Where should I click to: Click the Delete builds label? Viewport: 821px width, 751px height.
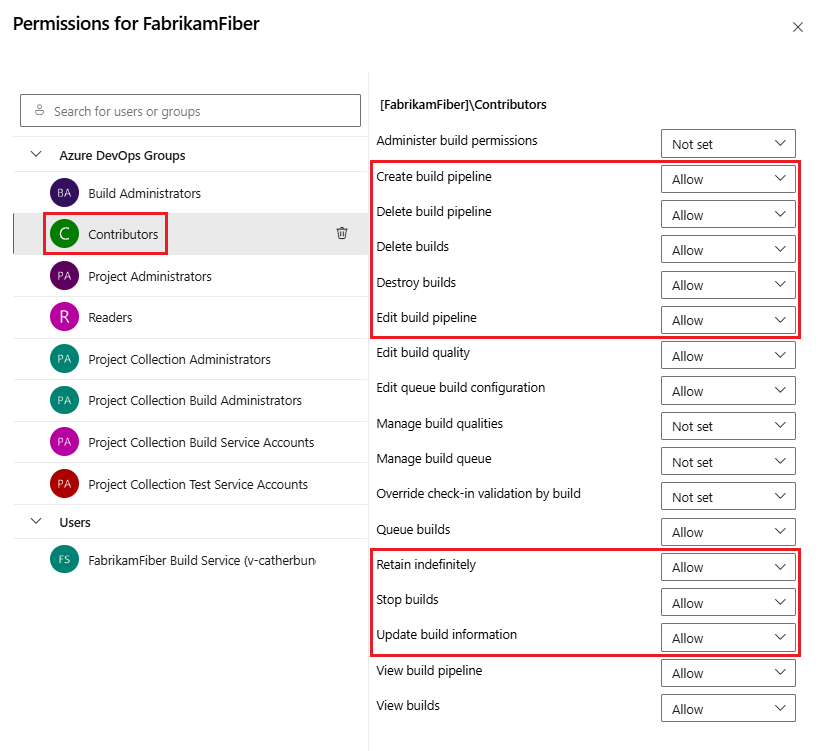click(412, 246)
